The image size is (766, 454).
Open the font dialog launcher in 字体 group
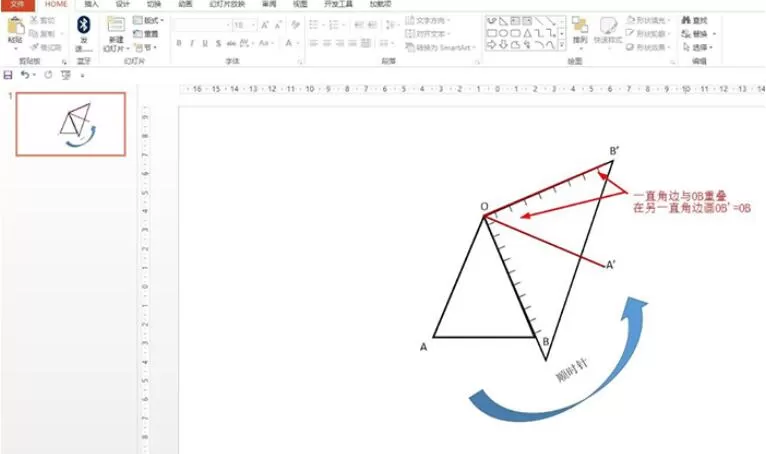[300, 62]
